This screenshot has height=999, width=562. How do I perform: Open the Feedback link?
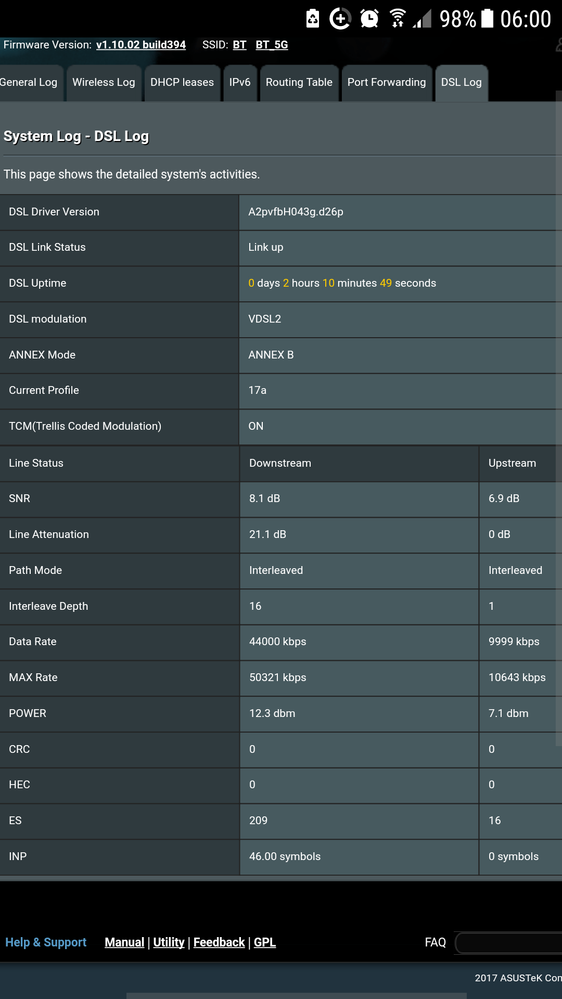tap(219, 942)
